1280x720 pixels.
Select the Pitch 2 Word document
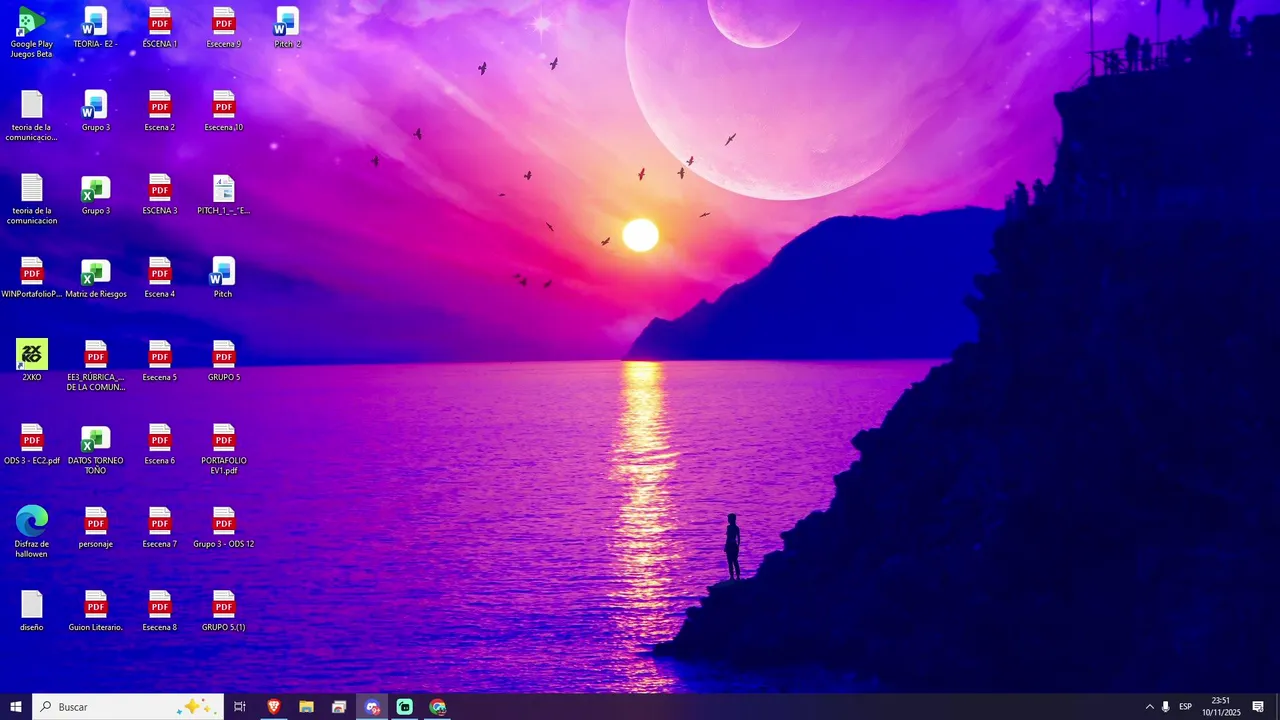(x=288, y=28)
